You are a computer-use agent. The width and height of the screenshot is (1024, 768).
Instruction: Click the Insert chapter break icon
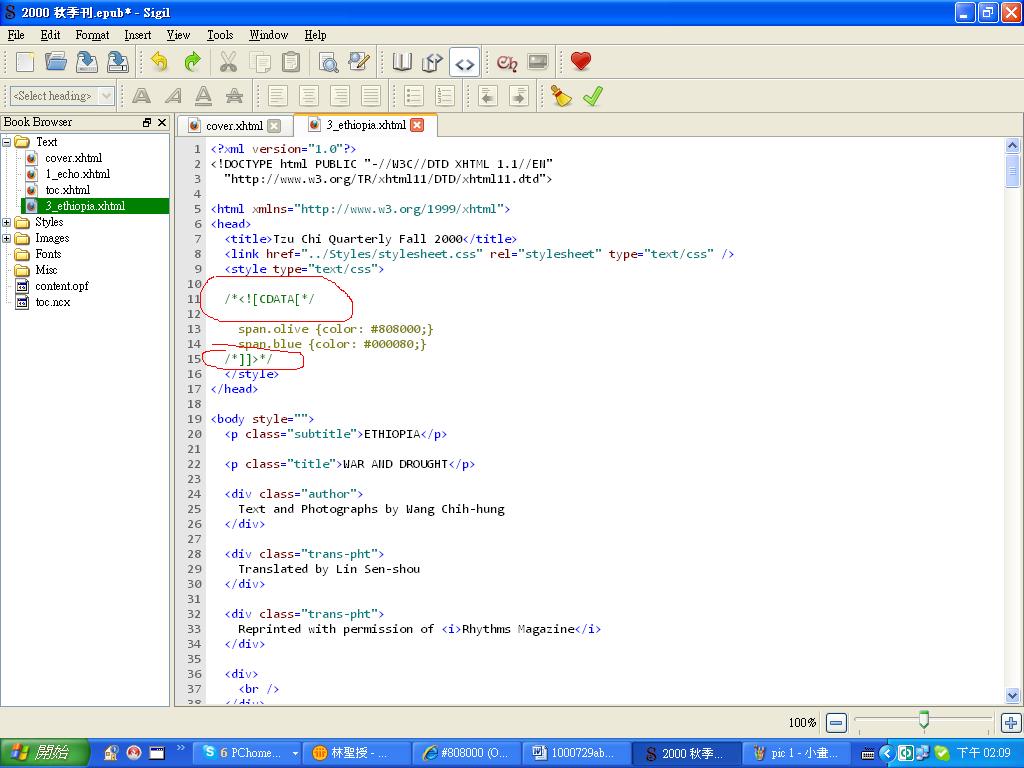click(507, 62)
